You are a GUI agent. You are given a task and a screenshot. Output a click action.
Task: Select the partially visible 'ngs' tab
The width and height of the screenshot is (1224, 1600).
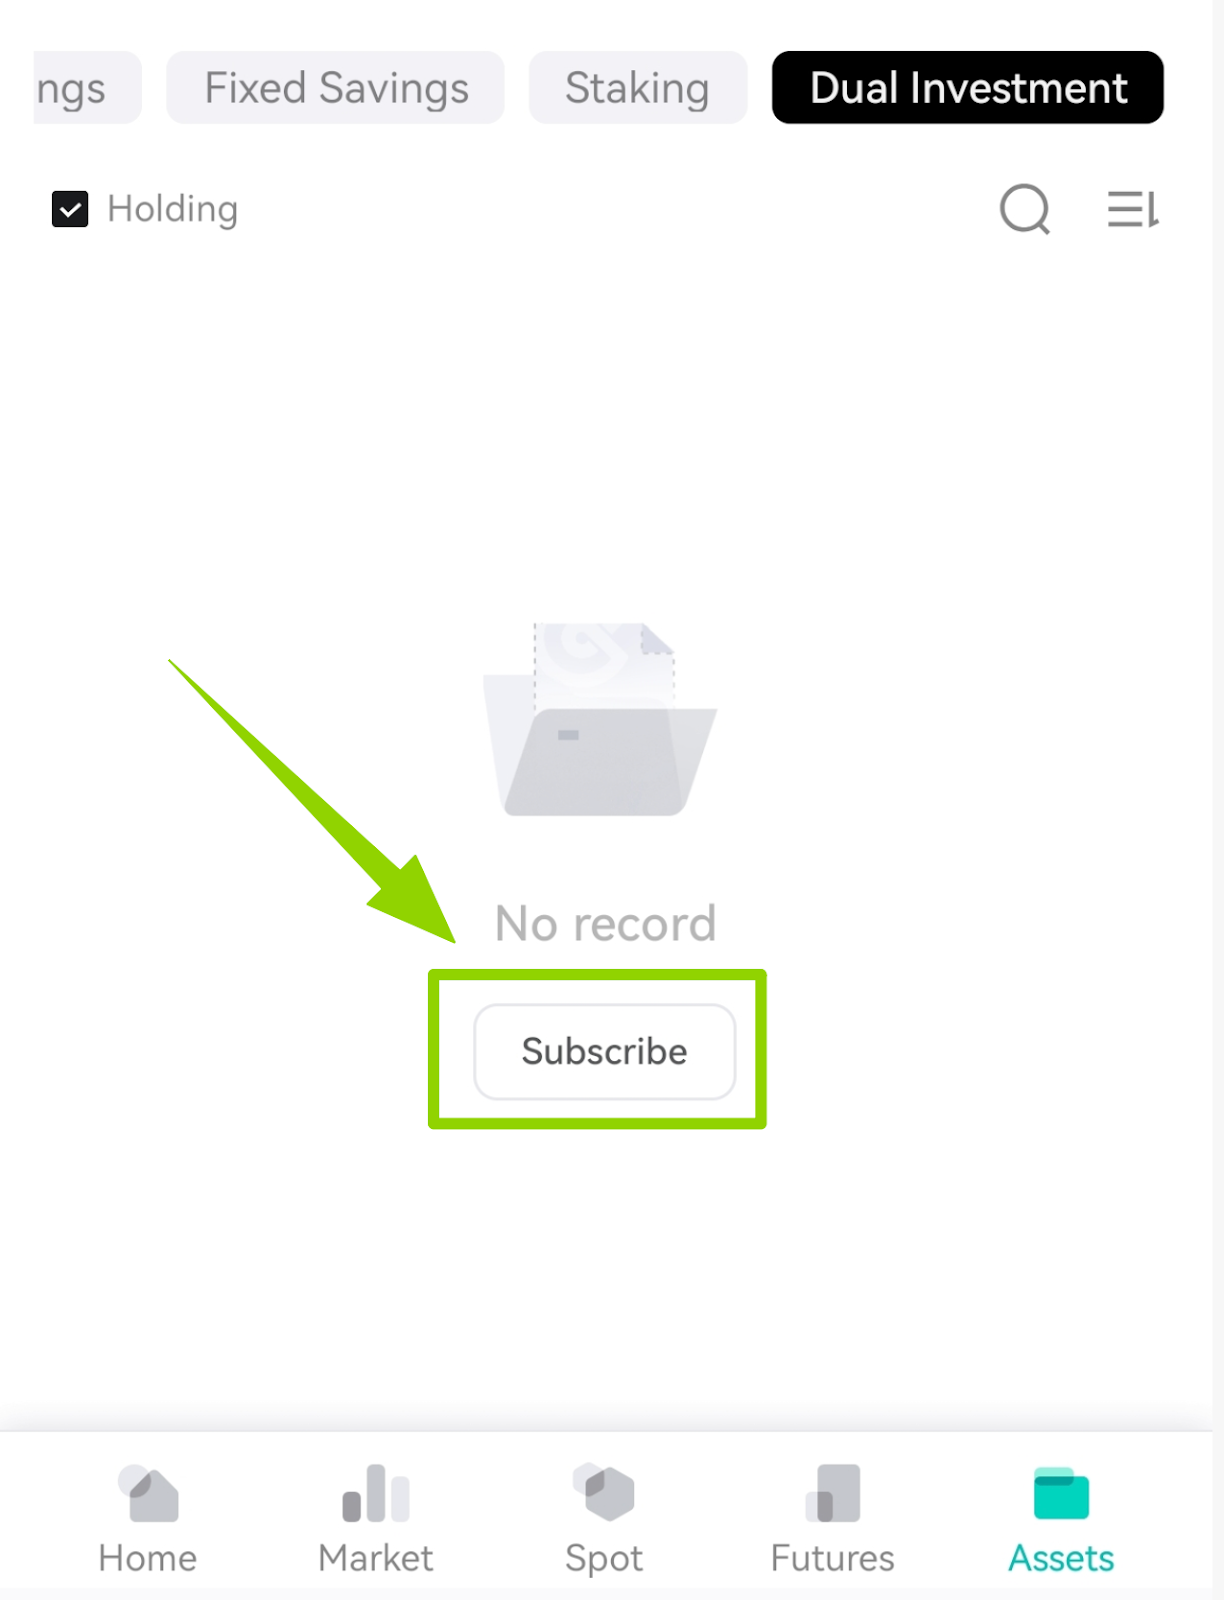pyautogui.click(x=87, y=88)
